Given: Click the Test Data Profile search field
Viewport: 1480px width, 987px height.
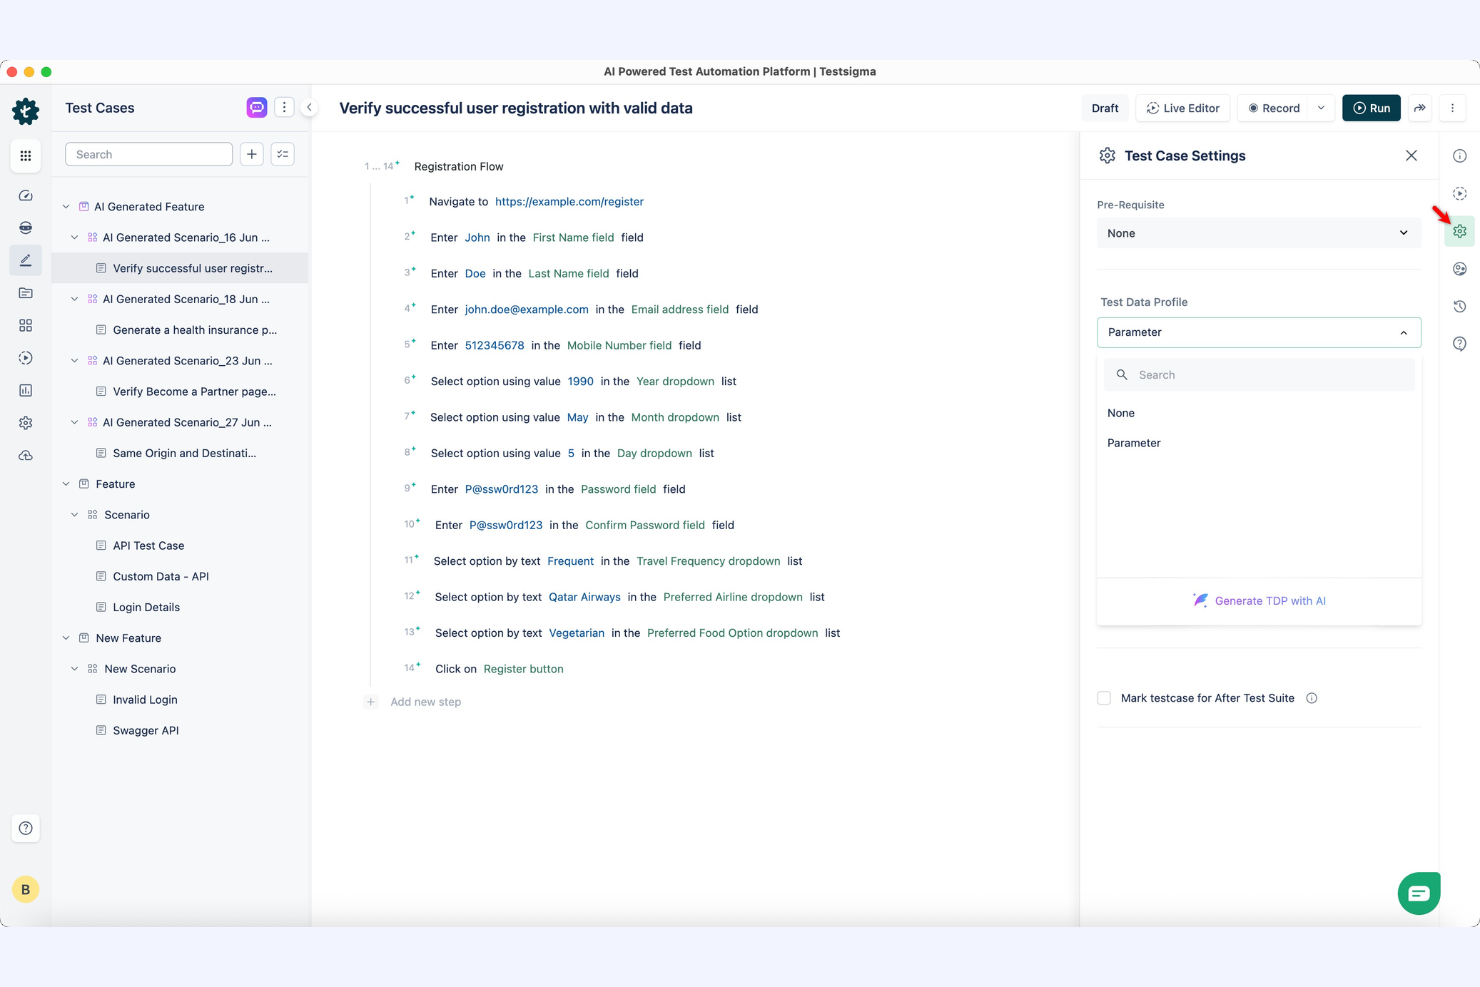Looking at the screenshot, I should click(1259, 374).
